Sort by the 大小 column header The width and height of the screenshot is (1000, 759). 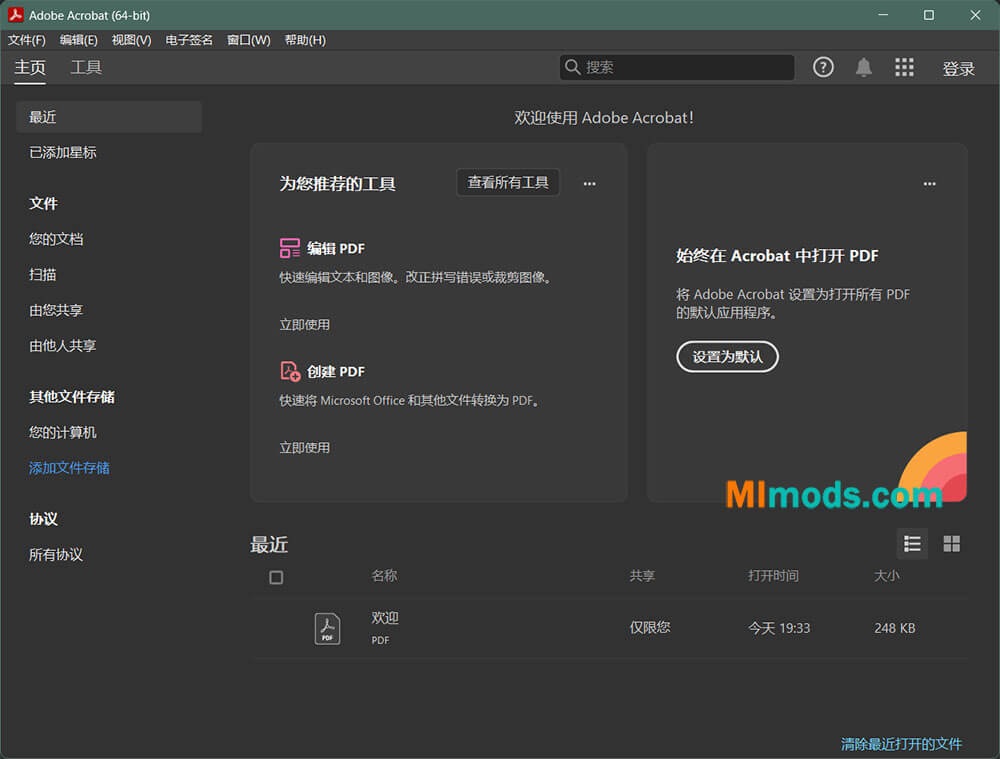click(x=886, y=576)
